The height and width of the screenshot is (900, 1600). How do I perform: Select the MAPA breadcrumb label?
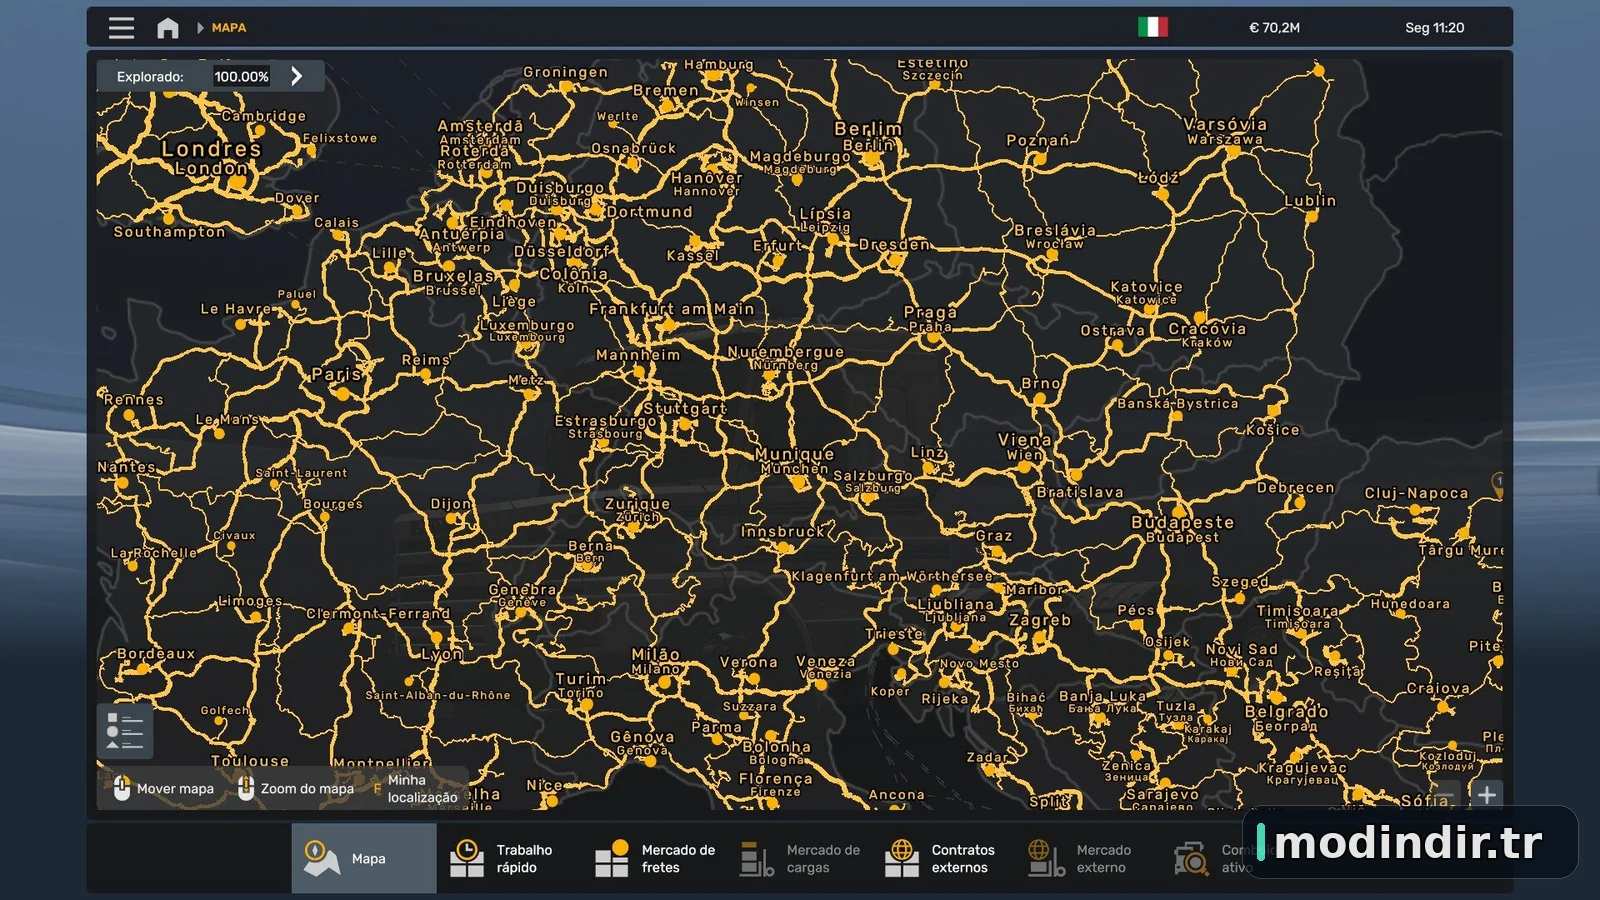(229, 28)
